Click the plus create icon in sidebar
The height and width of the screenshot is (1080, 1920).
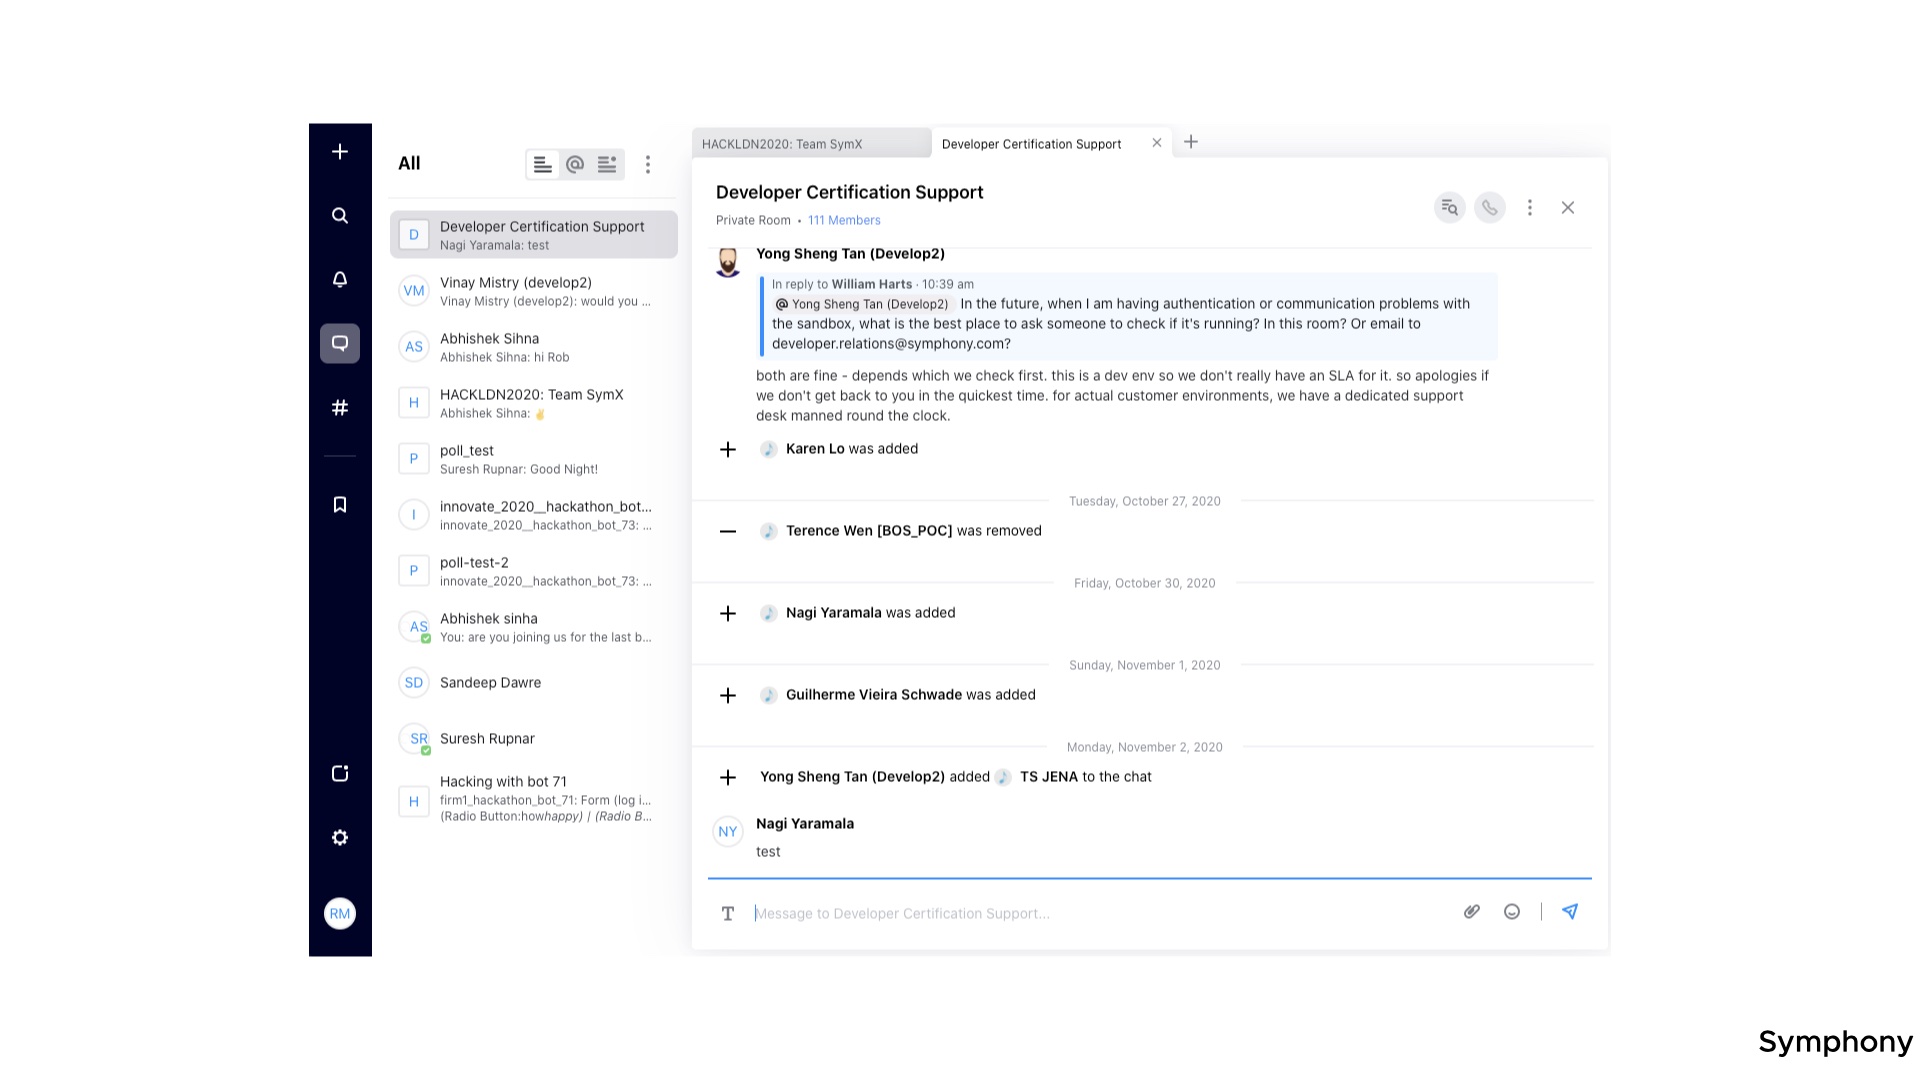340,151
